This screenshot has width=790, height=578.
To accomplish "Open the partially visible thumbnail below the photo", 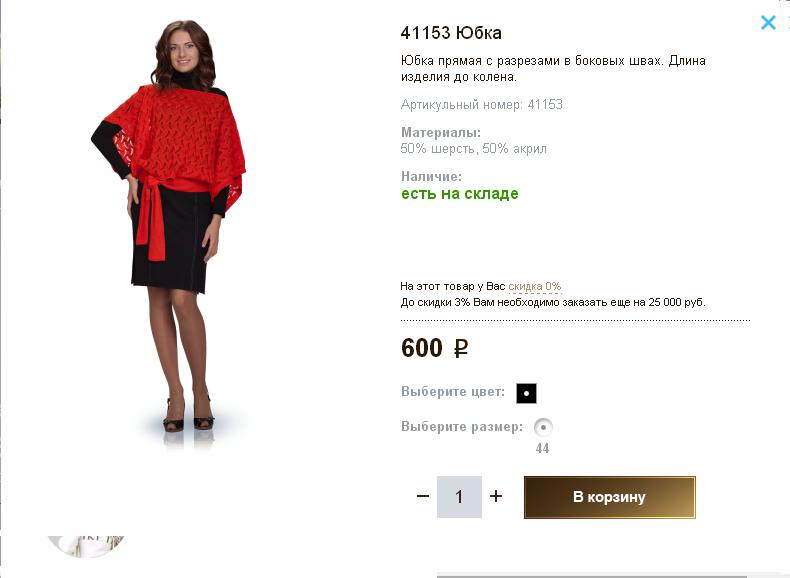I will [86, 546].
